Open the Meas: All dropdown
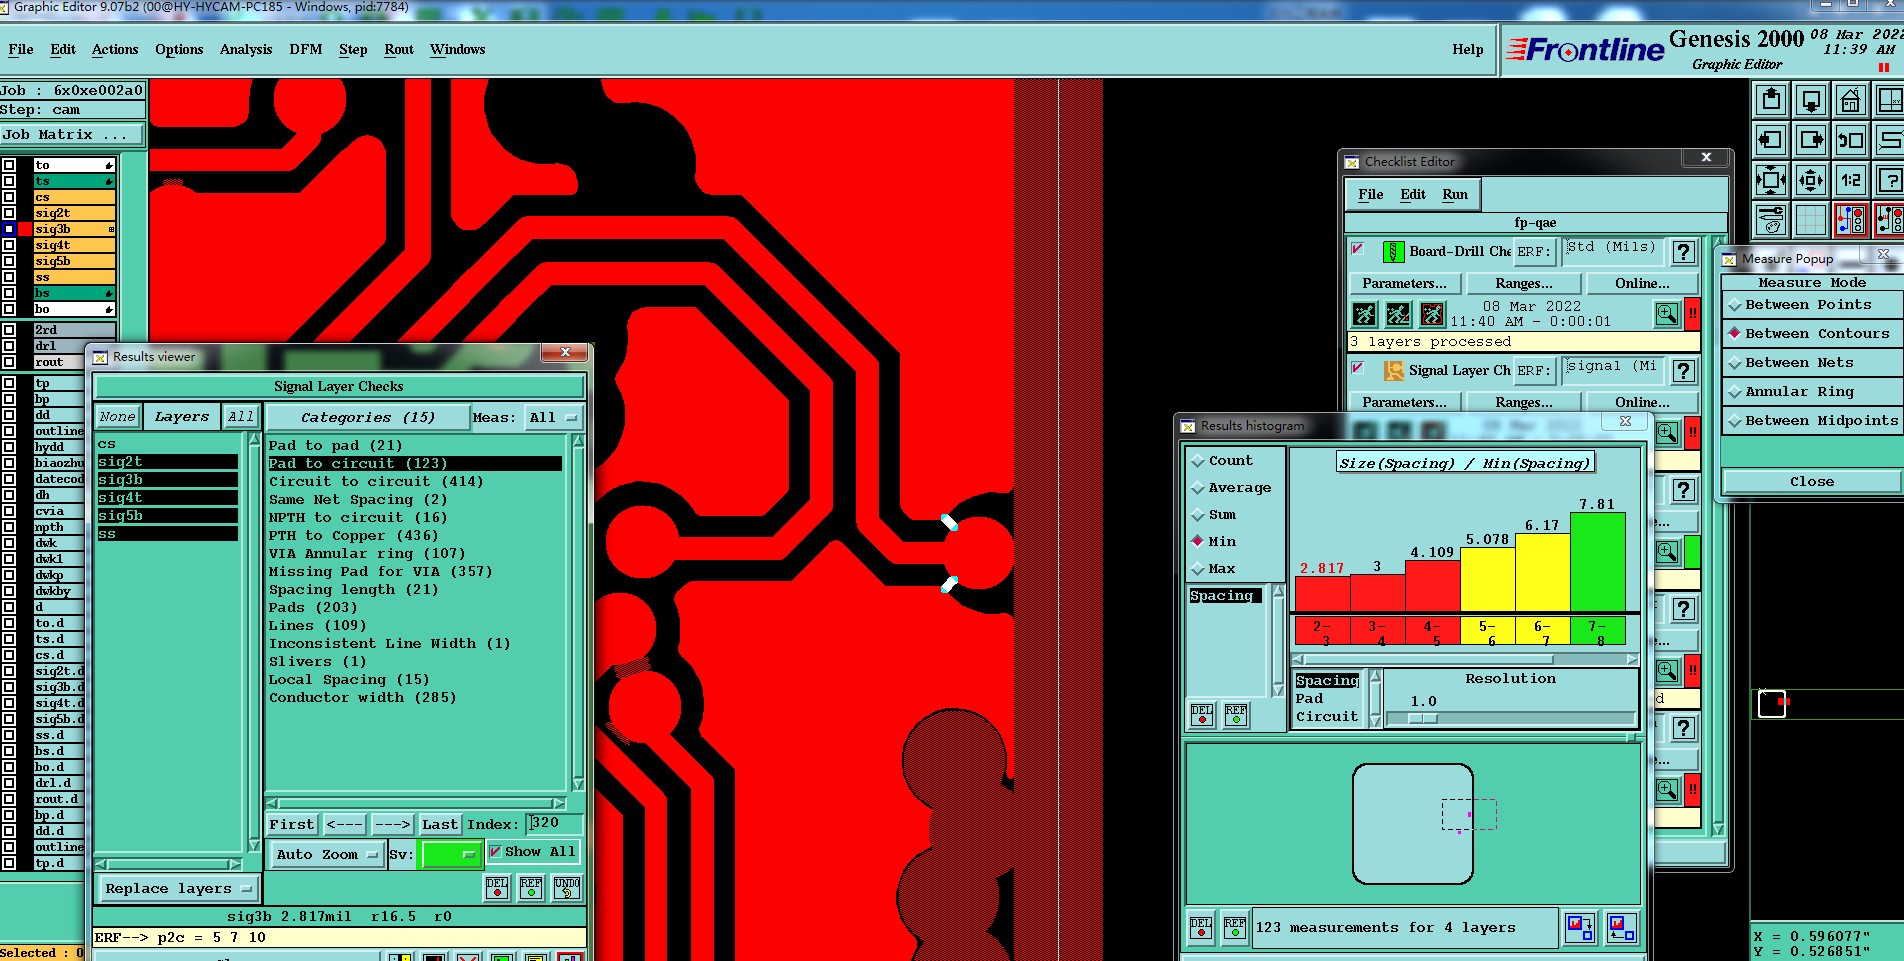The height and width of the screenshot is (961, 1904). pyautogui.click(x=554, y=417)
